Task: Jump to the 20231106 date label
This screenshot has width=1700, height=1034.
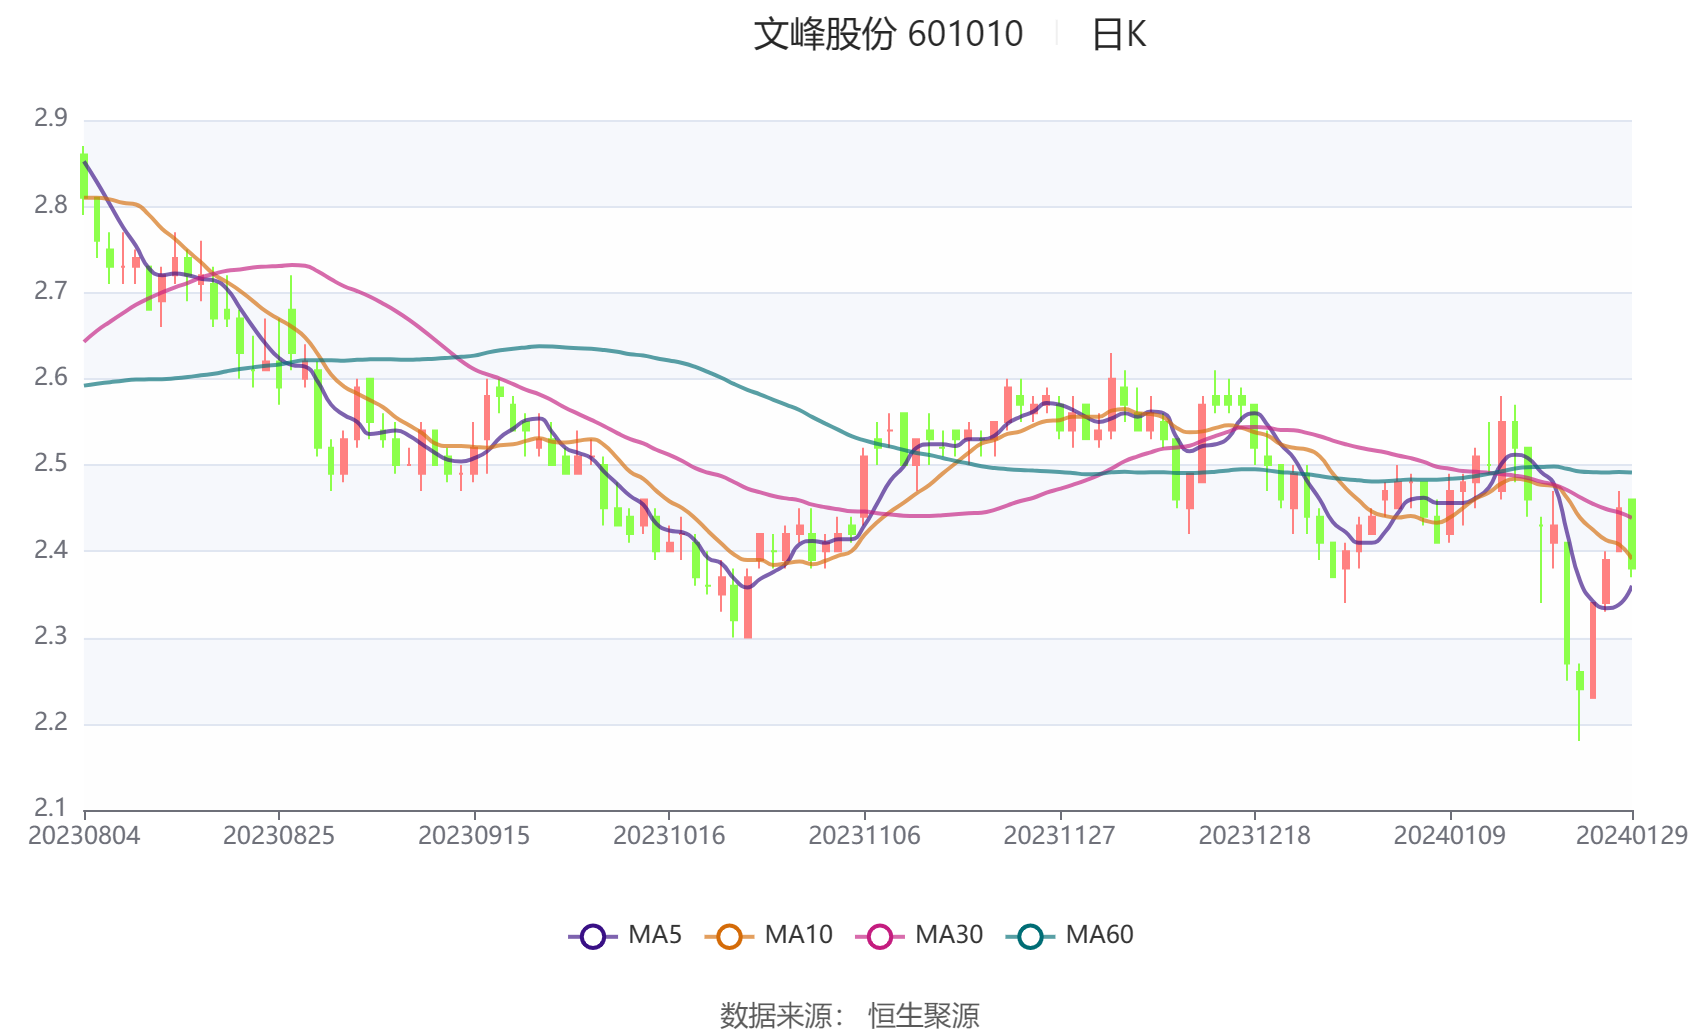Action: tap(864, 836)
